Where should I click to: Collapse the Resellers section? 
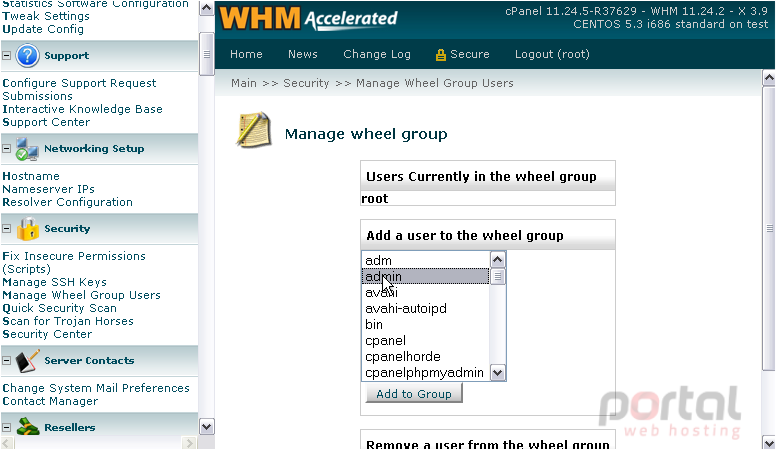(x=6, y=427)
